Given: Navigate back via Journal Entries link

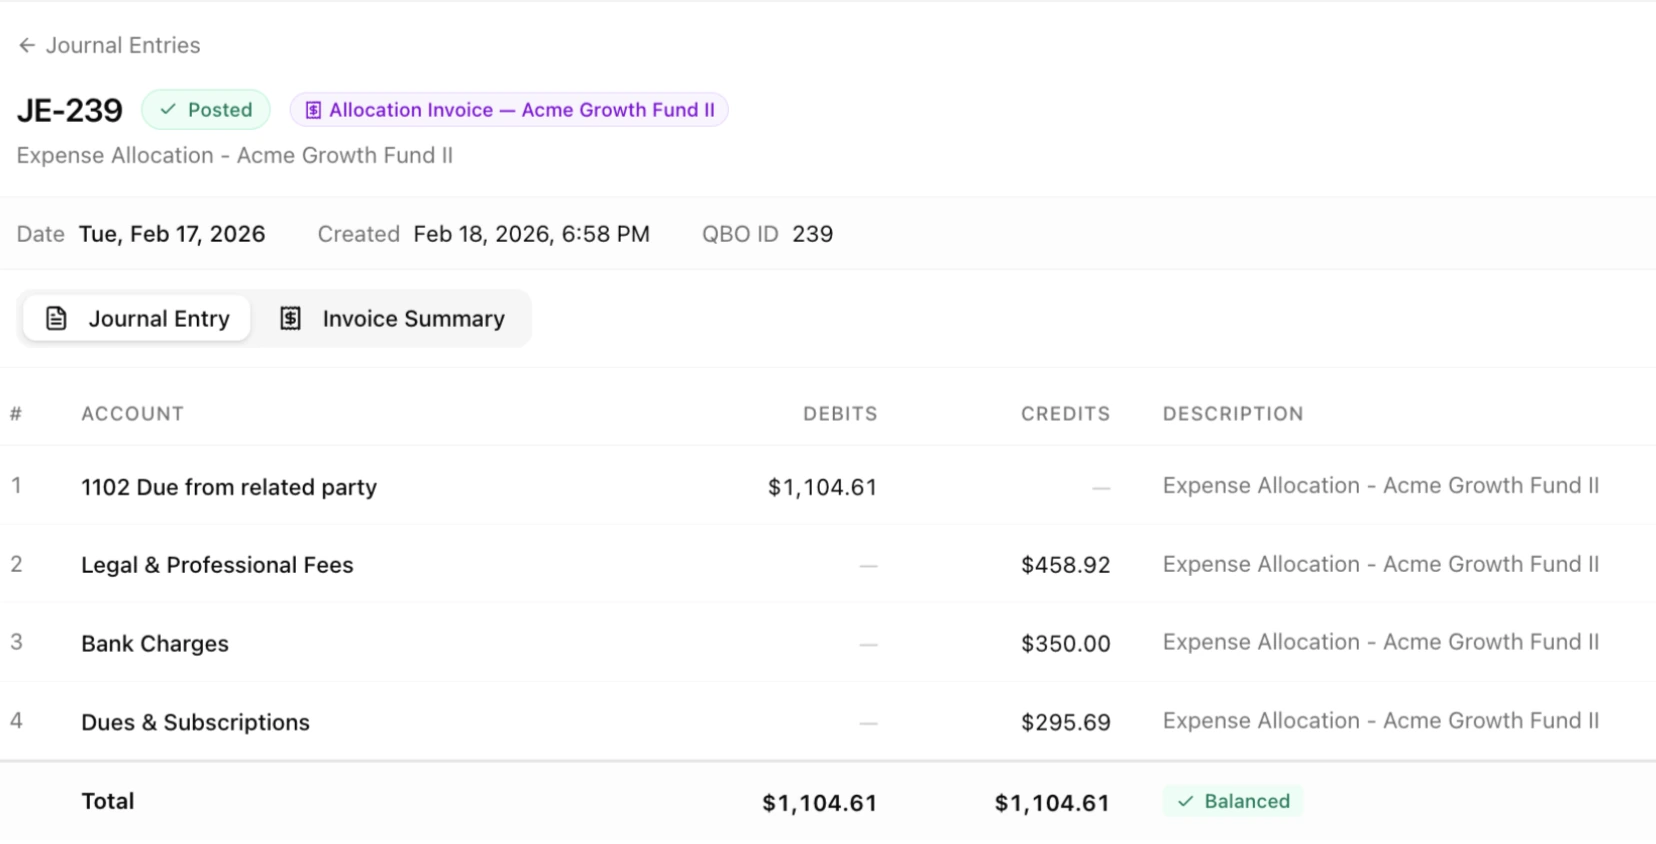Looking at the screenshot, I should coord(123,44).
